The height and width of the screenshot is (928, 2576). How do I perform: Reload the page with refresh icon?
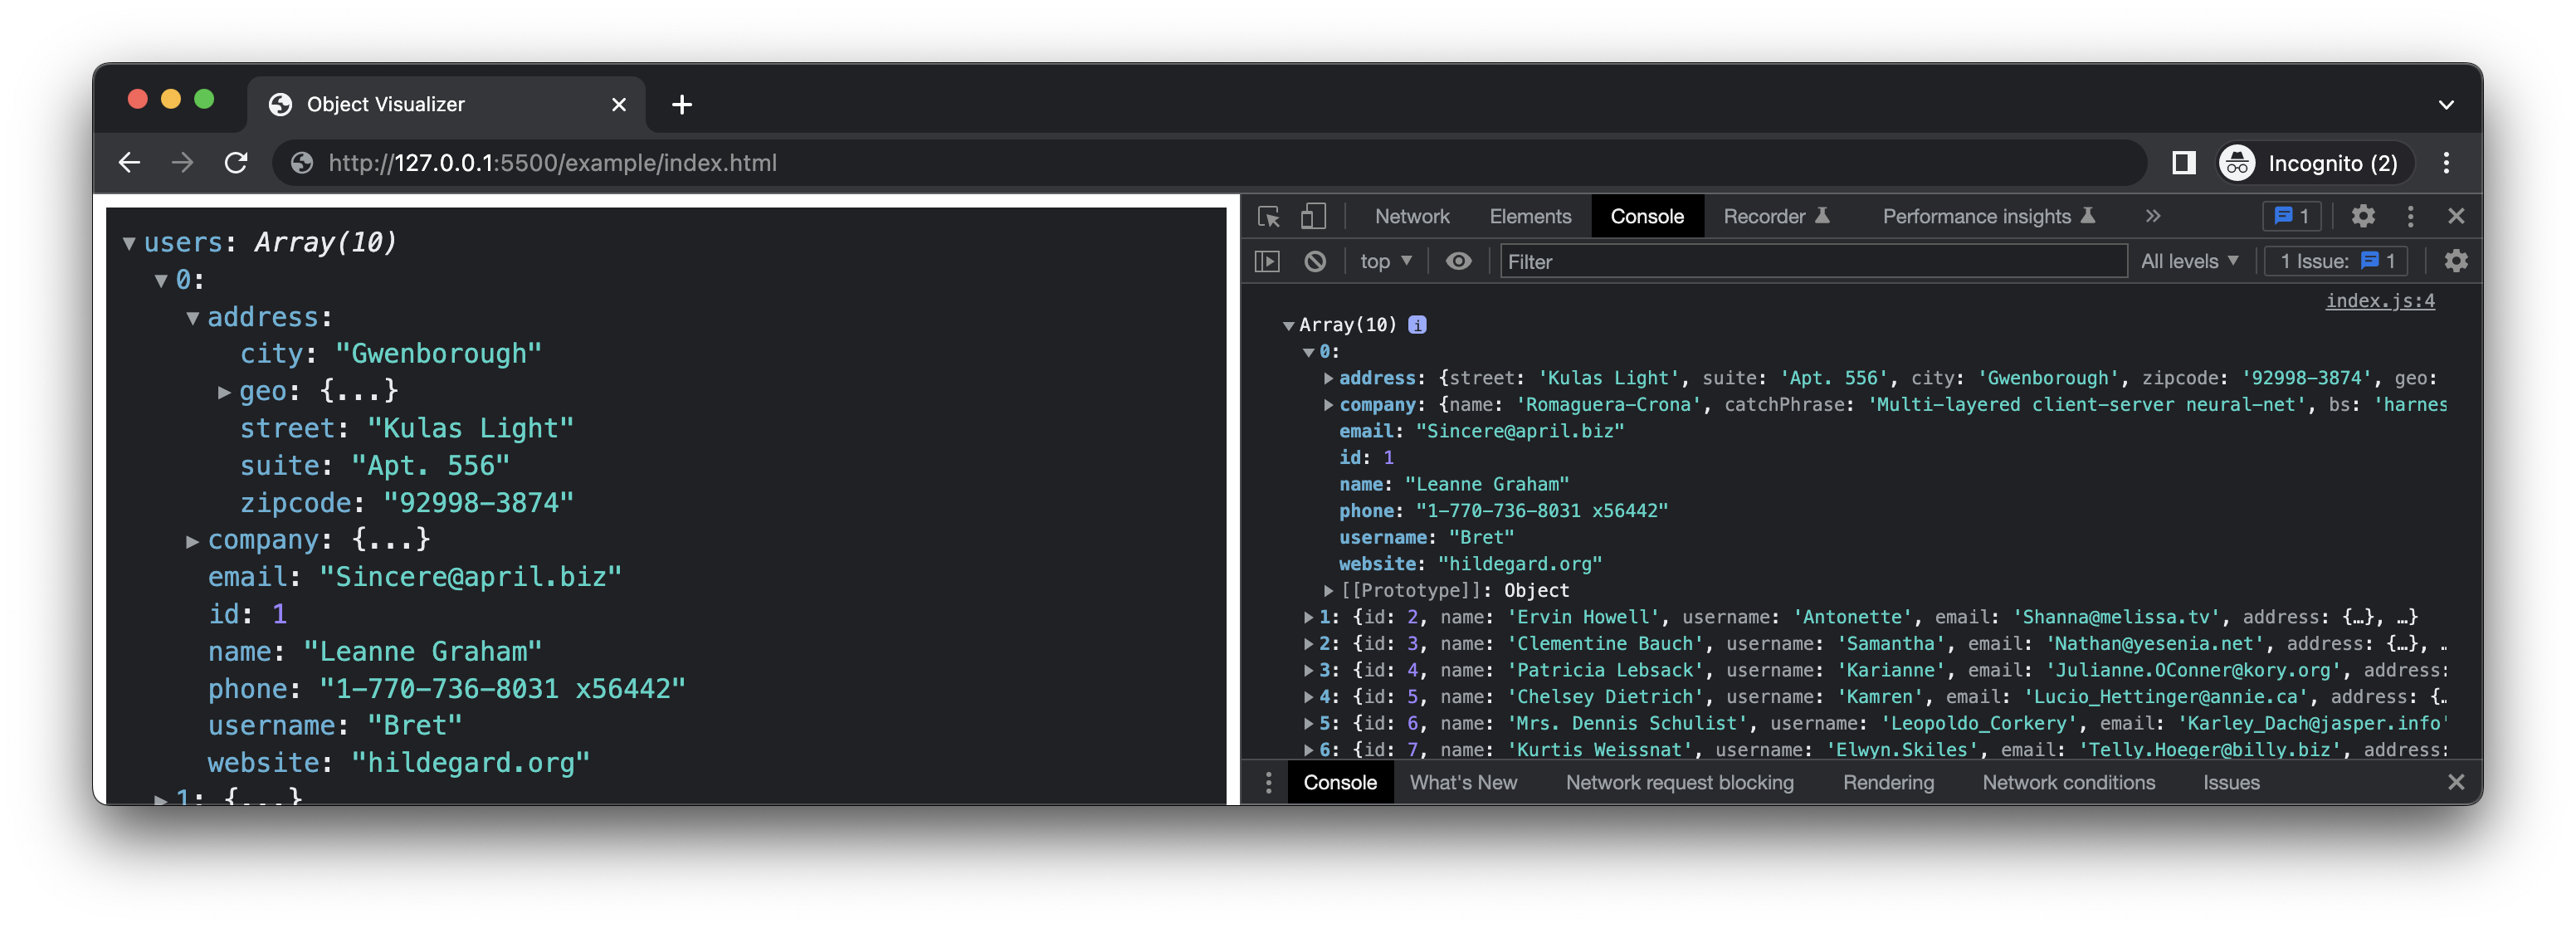tap(236, 163)
